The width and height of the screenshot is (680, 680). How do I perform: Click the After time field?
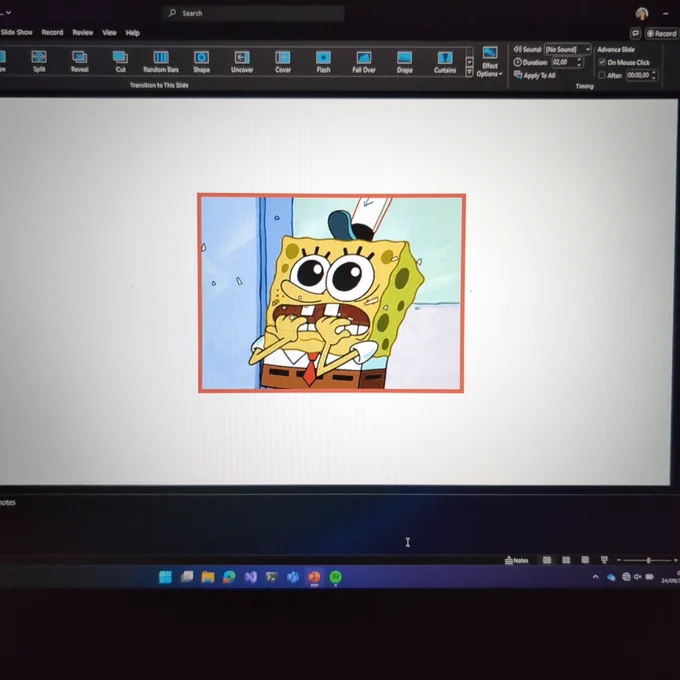638,75
